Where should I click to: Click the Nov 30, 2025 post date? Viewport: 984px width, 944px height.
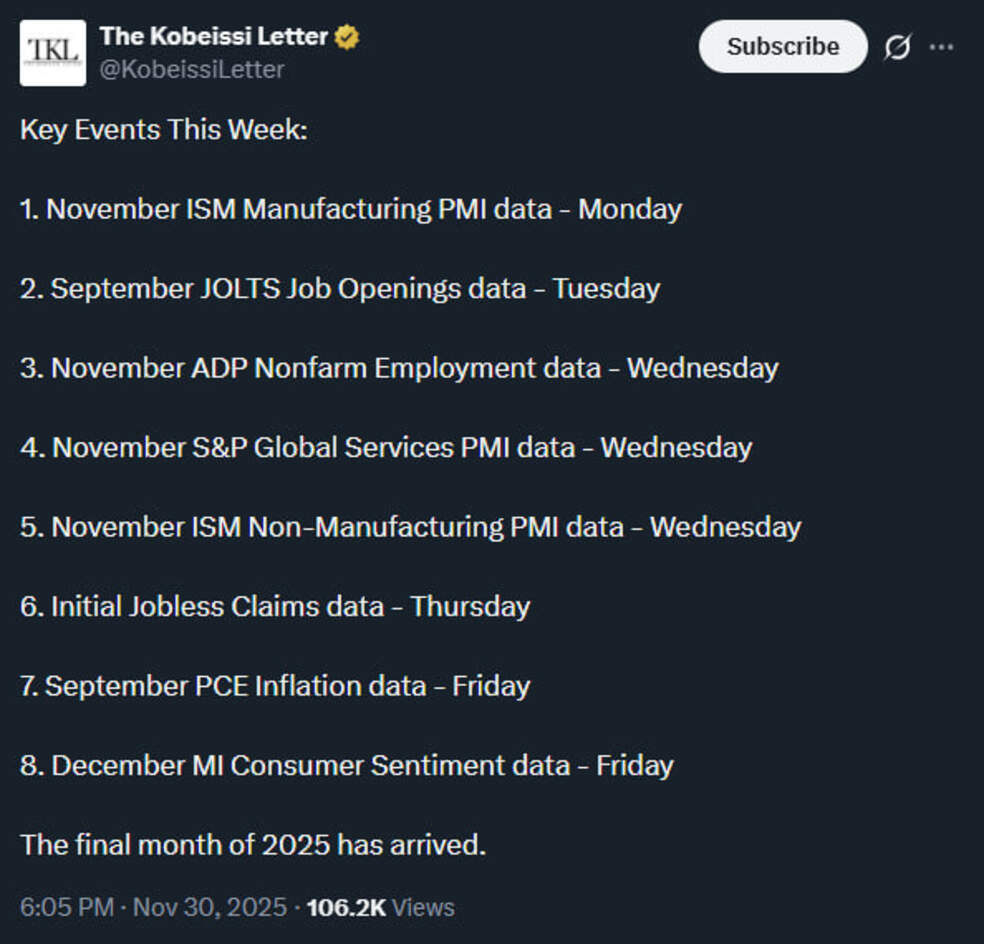tap(209, 907)
